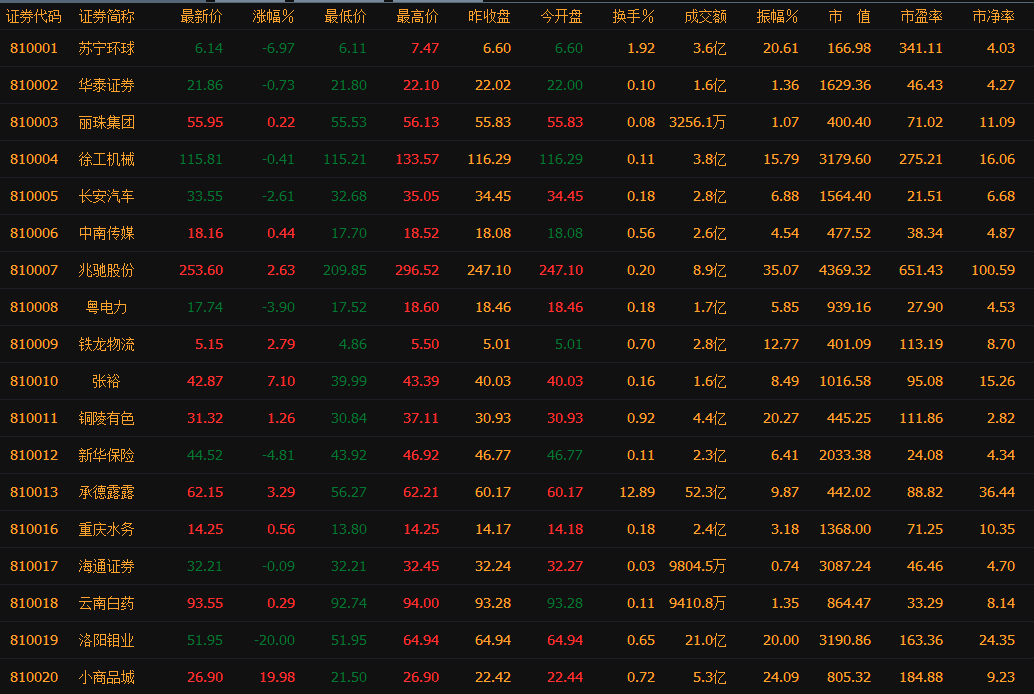
Task: Select the 苏宁环球 stock name
Action: click(x=106, y=48)
